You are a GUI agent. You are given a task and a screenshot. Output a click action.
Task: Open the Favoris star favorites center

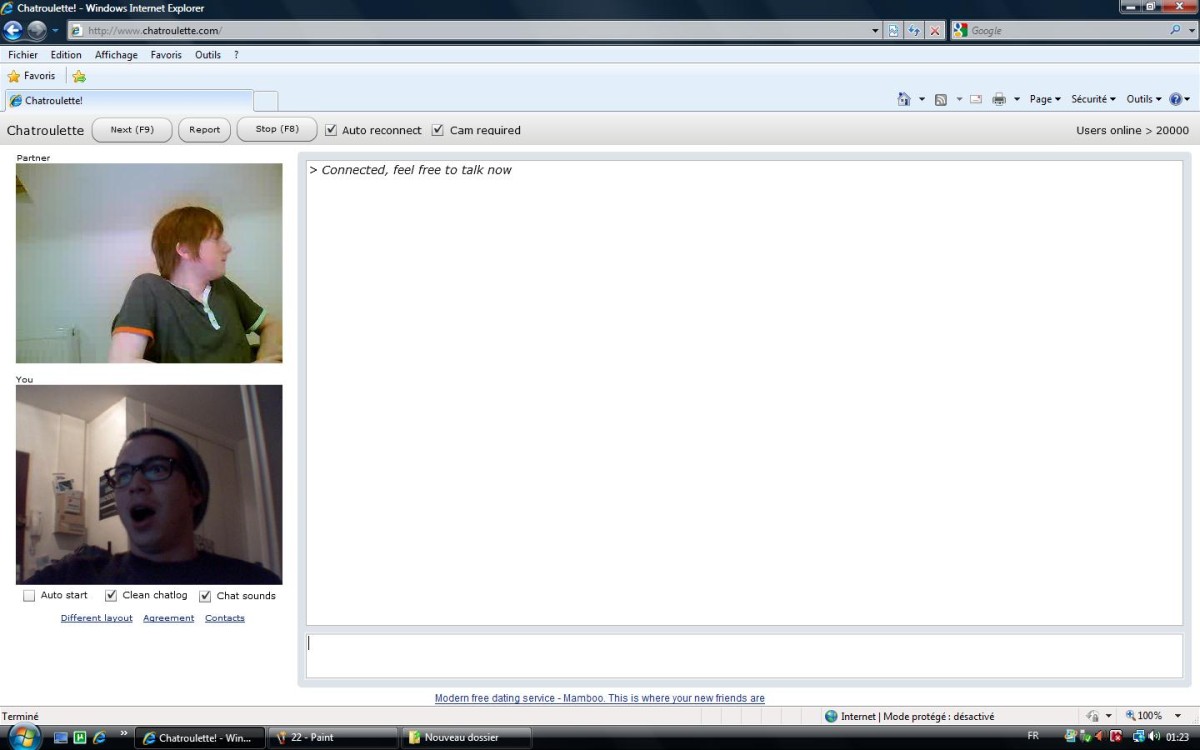tap(31, 76)
